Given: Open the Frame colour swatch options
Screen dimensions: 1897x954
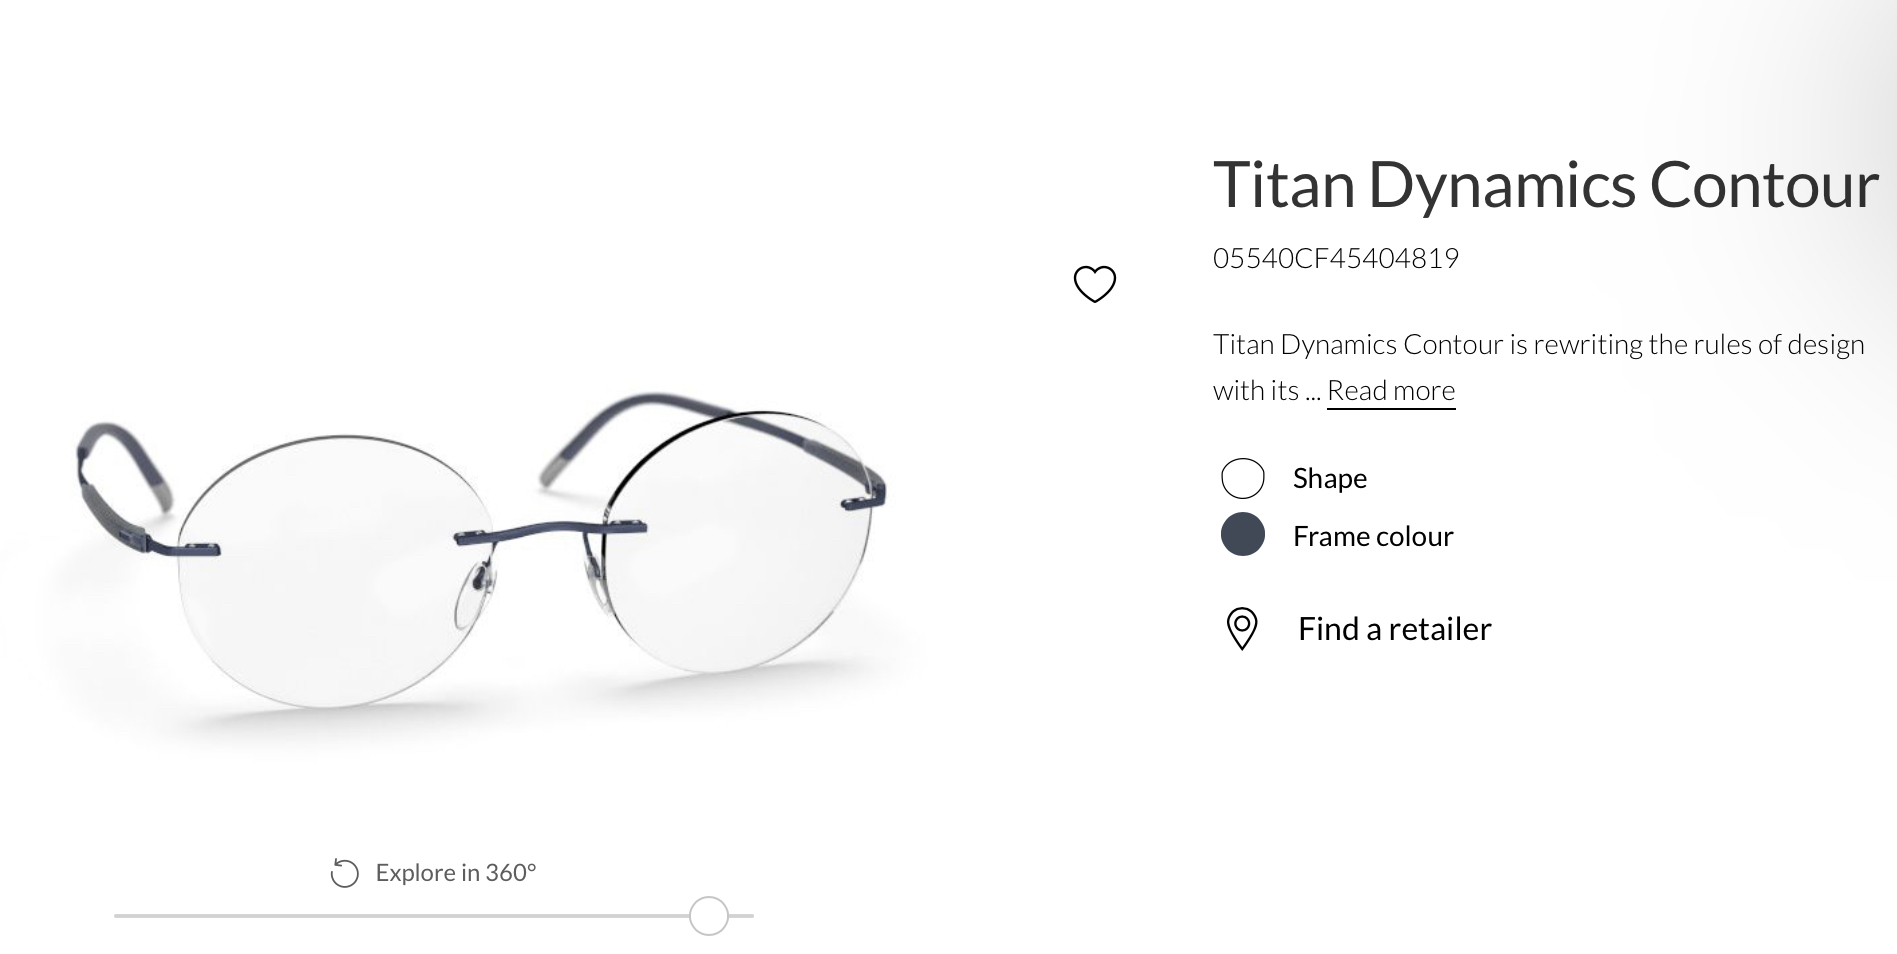Looking at the screenshot, I should (x=1242, y=535).
